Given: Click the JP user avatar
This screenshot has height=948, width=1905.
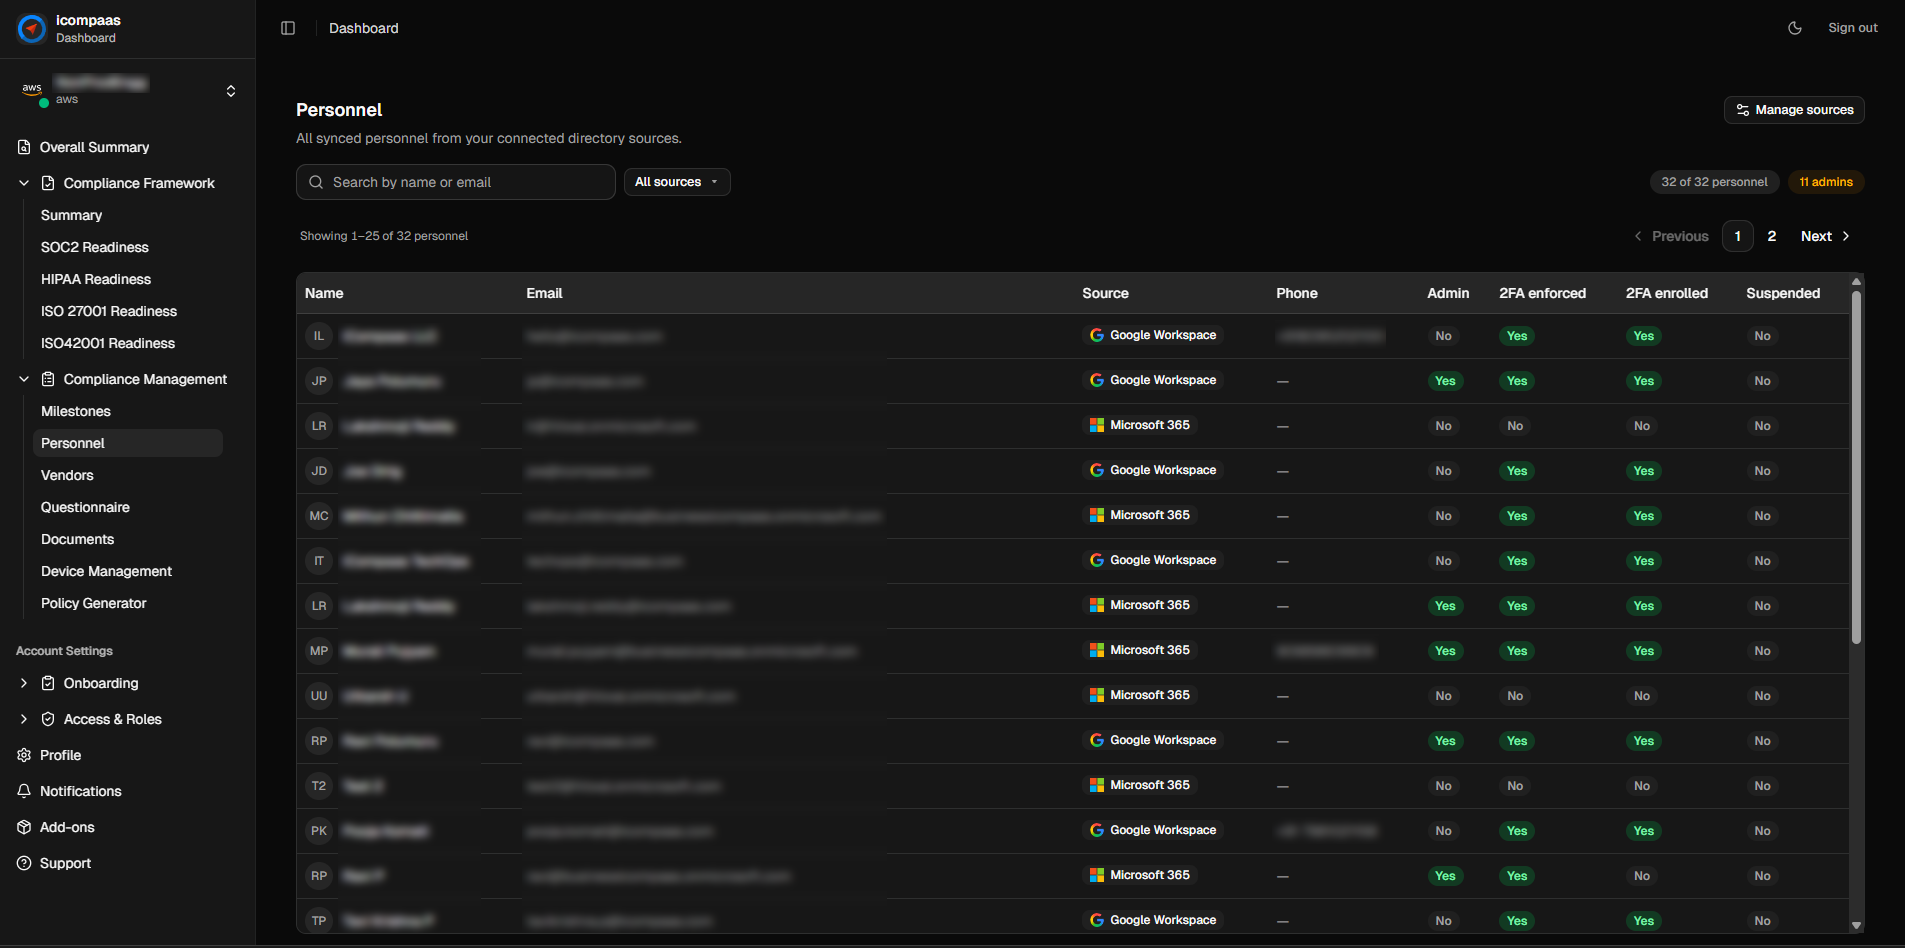Looking at the screenshot, I should (319, 381).
